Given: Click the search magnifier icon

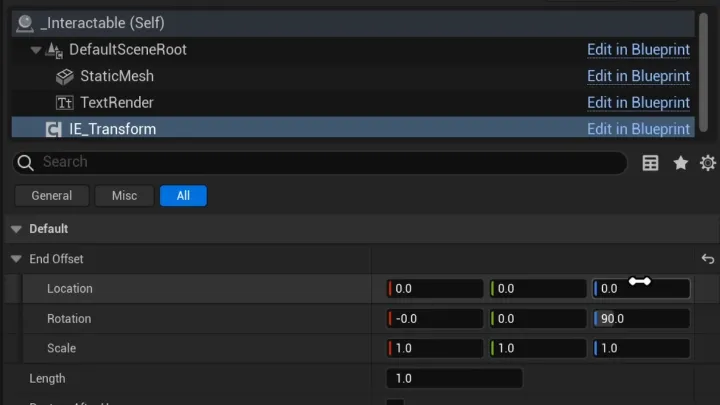Looking at the screenshot, I should coord(25,162).
